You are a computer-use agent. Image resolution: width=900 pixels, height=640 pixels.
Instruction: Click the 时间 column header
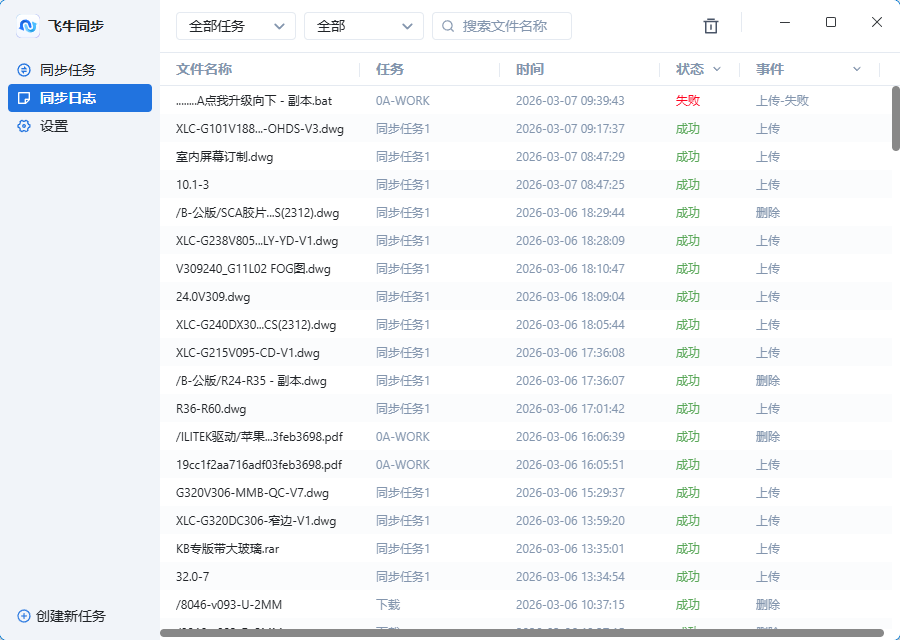(x=529, y=69)
